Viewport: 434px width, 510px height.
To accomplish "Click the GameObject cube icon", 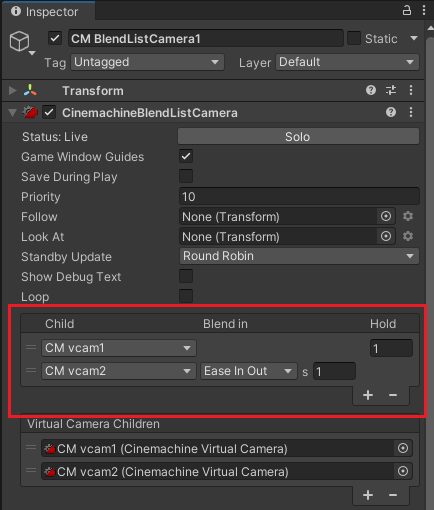I will (19, 41).
